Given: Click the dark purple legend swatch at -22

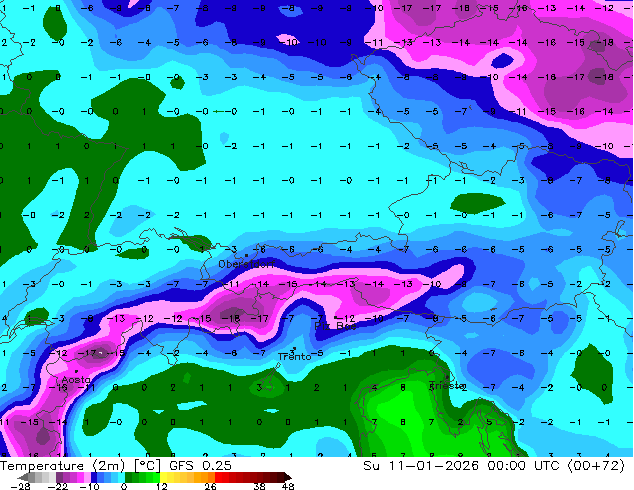Looking at the screenshot, I should [59, 477].
